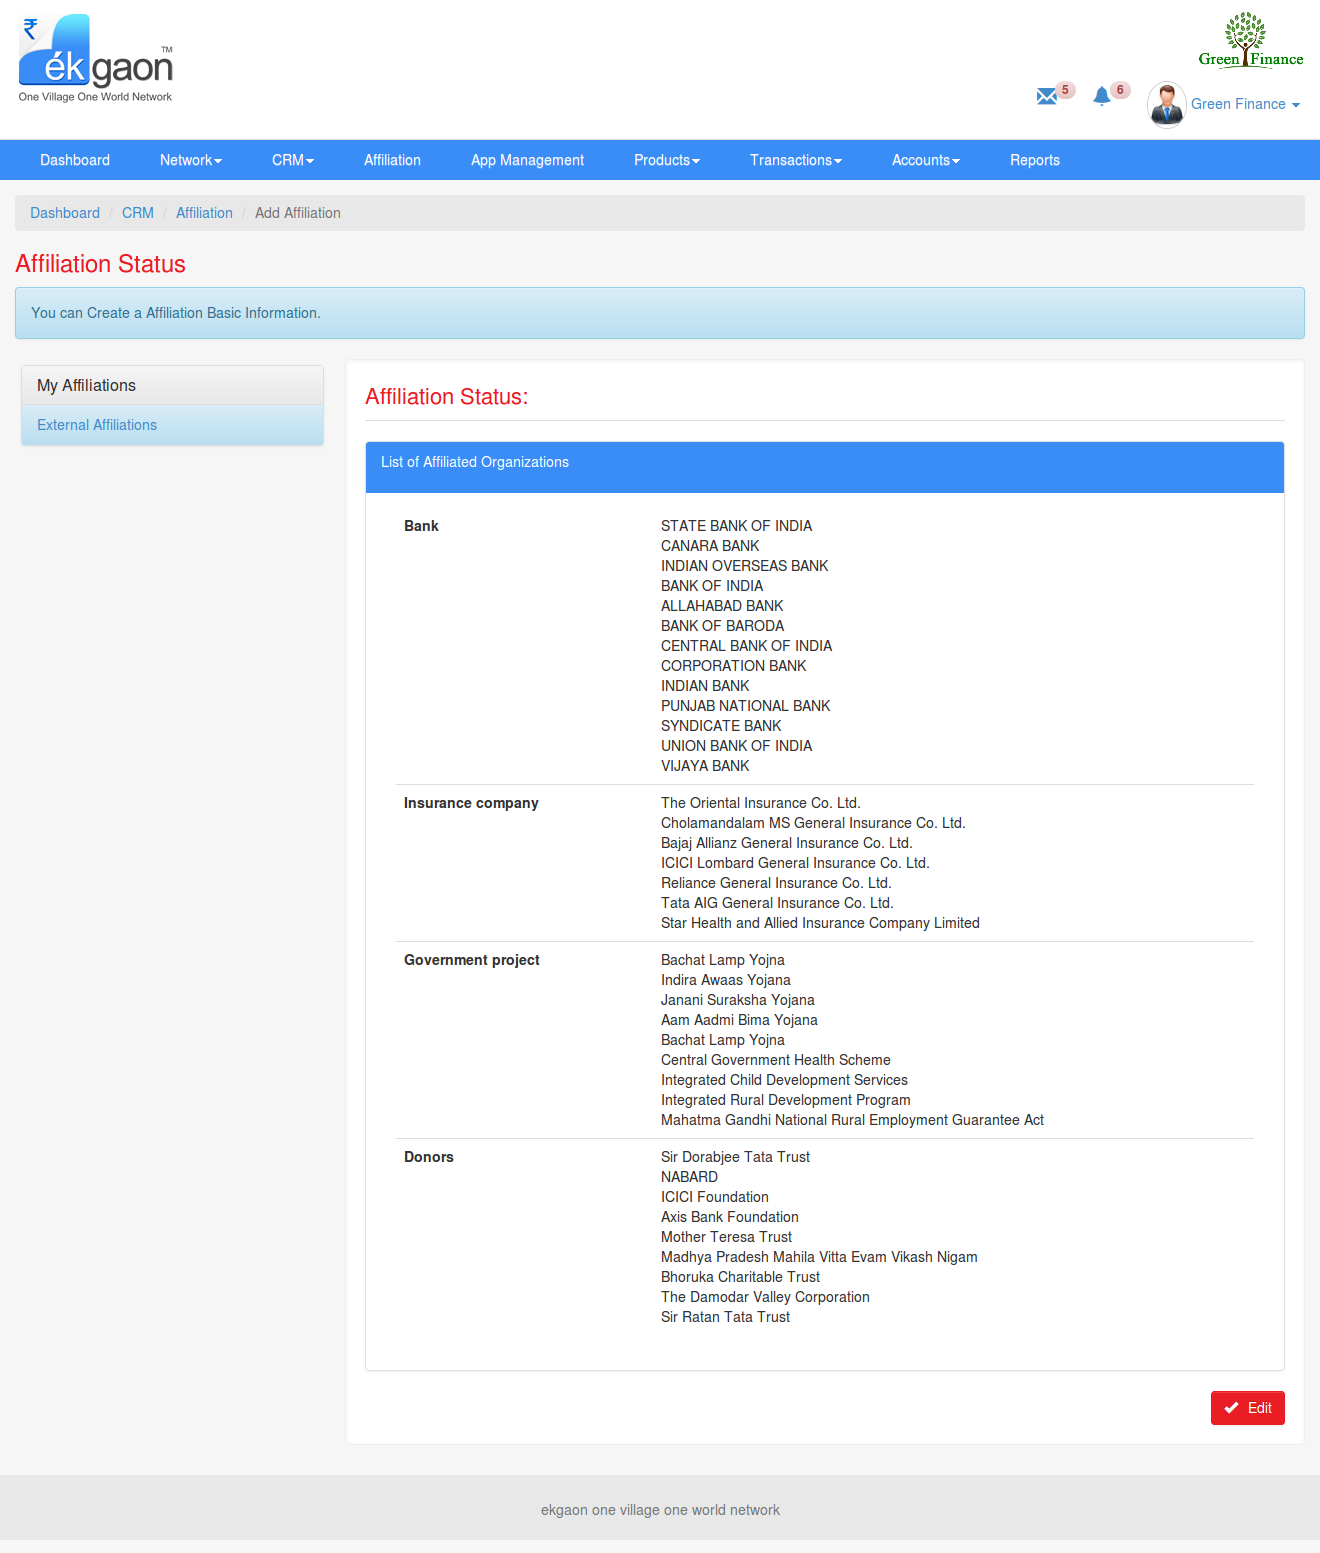Select Add Affiliation breadcrumb text
Viewport: 1320px width, 1553px height.
point(298,213)
